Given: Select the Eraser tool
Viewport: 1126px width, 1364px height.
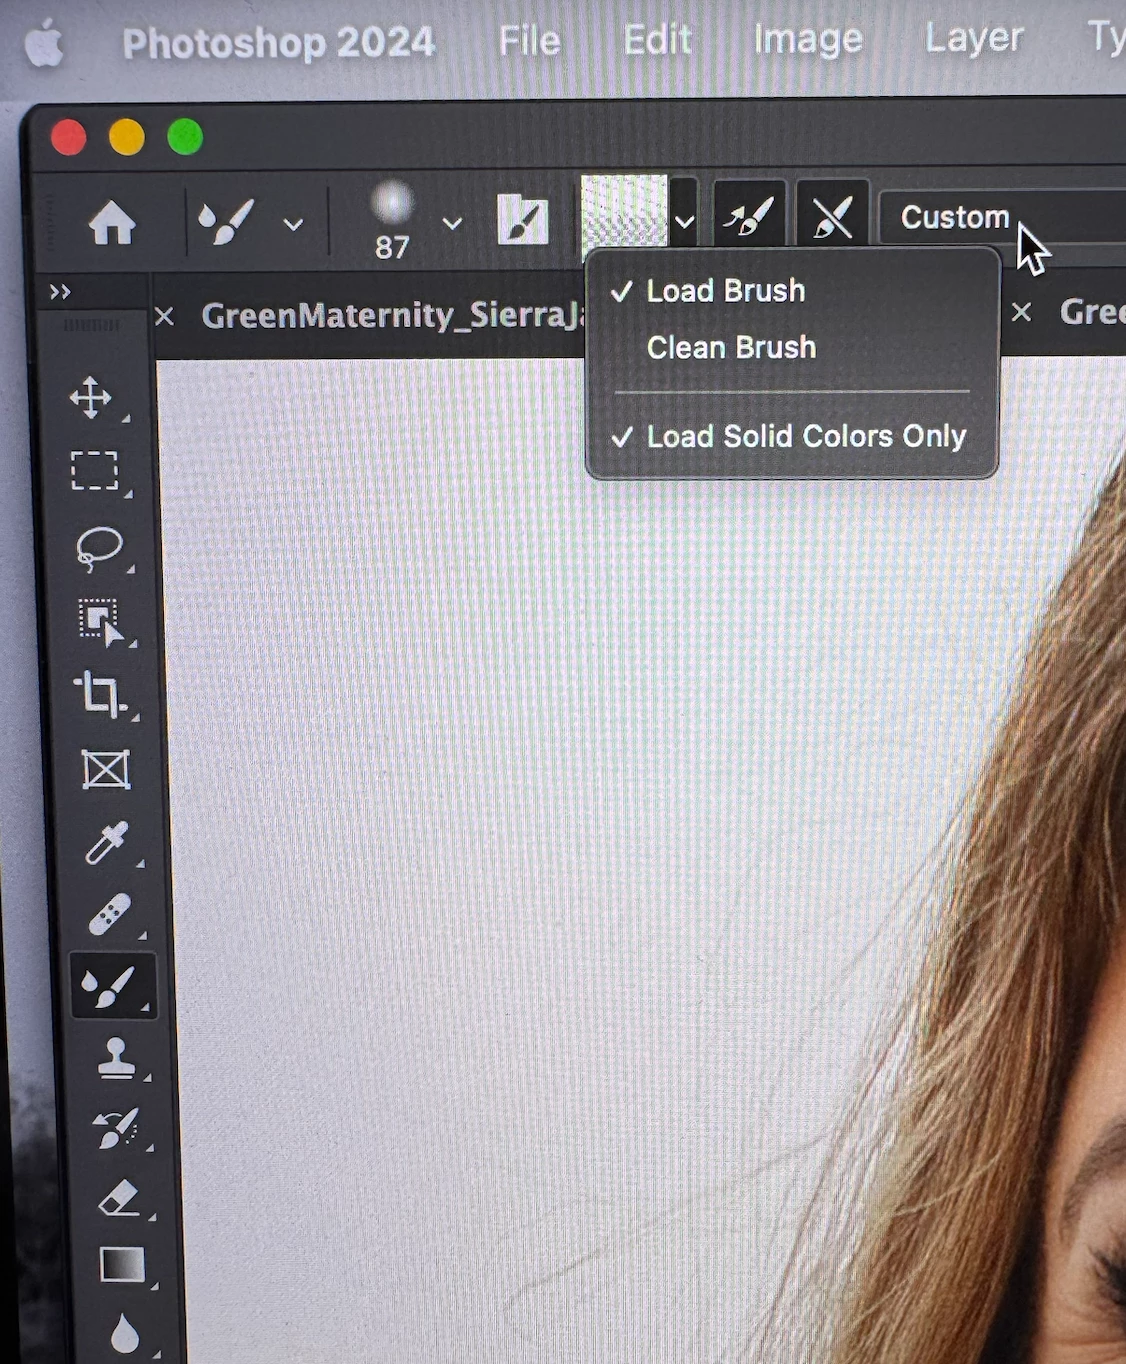Looking at the screenshot, I should [120, 1197].
